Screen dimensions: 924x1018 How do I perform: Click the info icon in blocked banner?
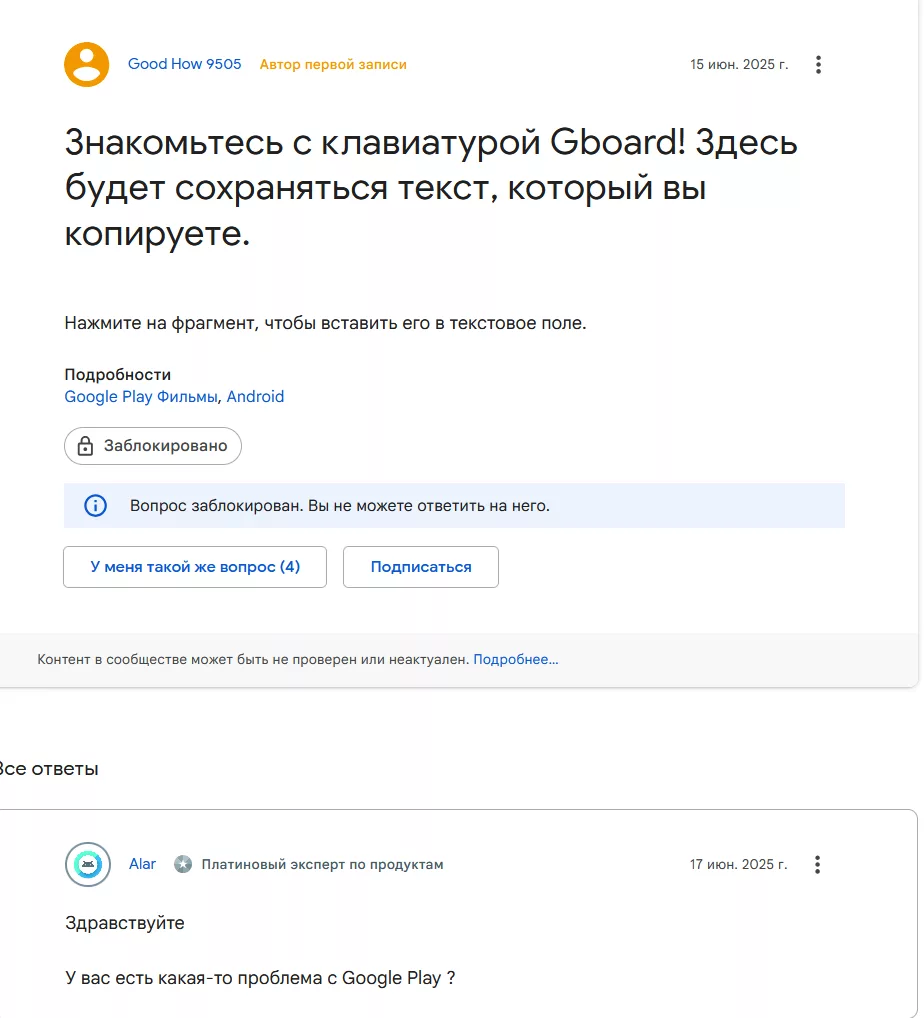95,506
